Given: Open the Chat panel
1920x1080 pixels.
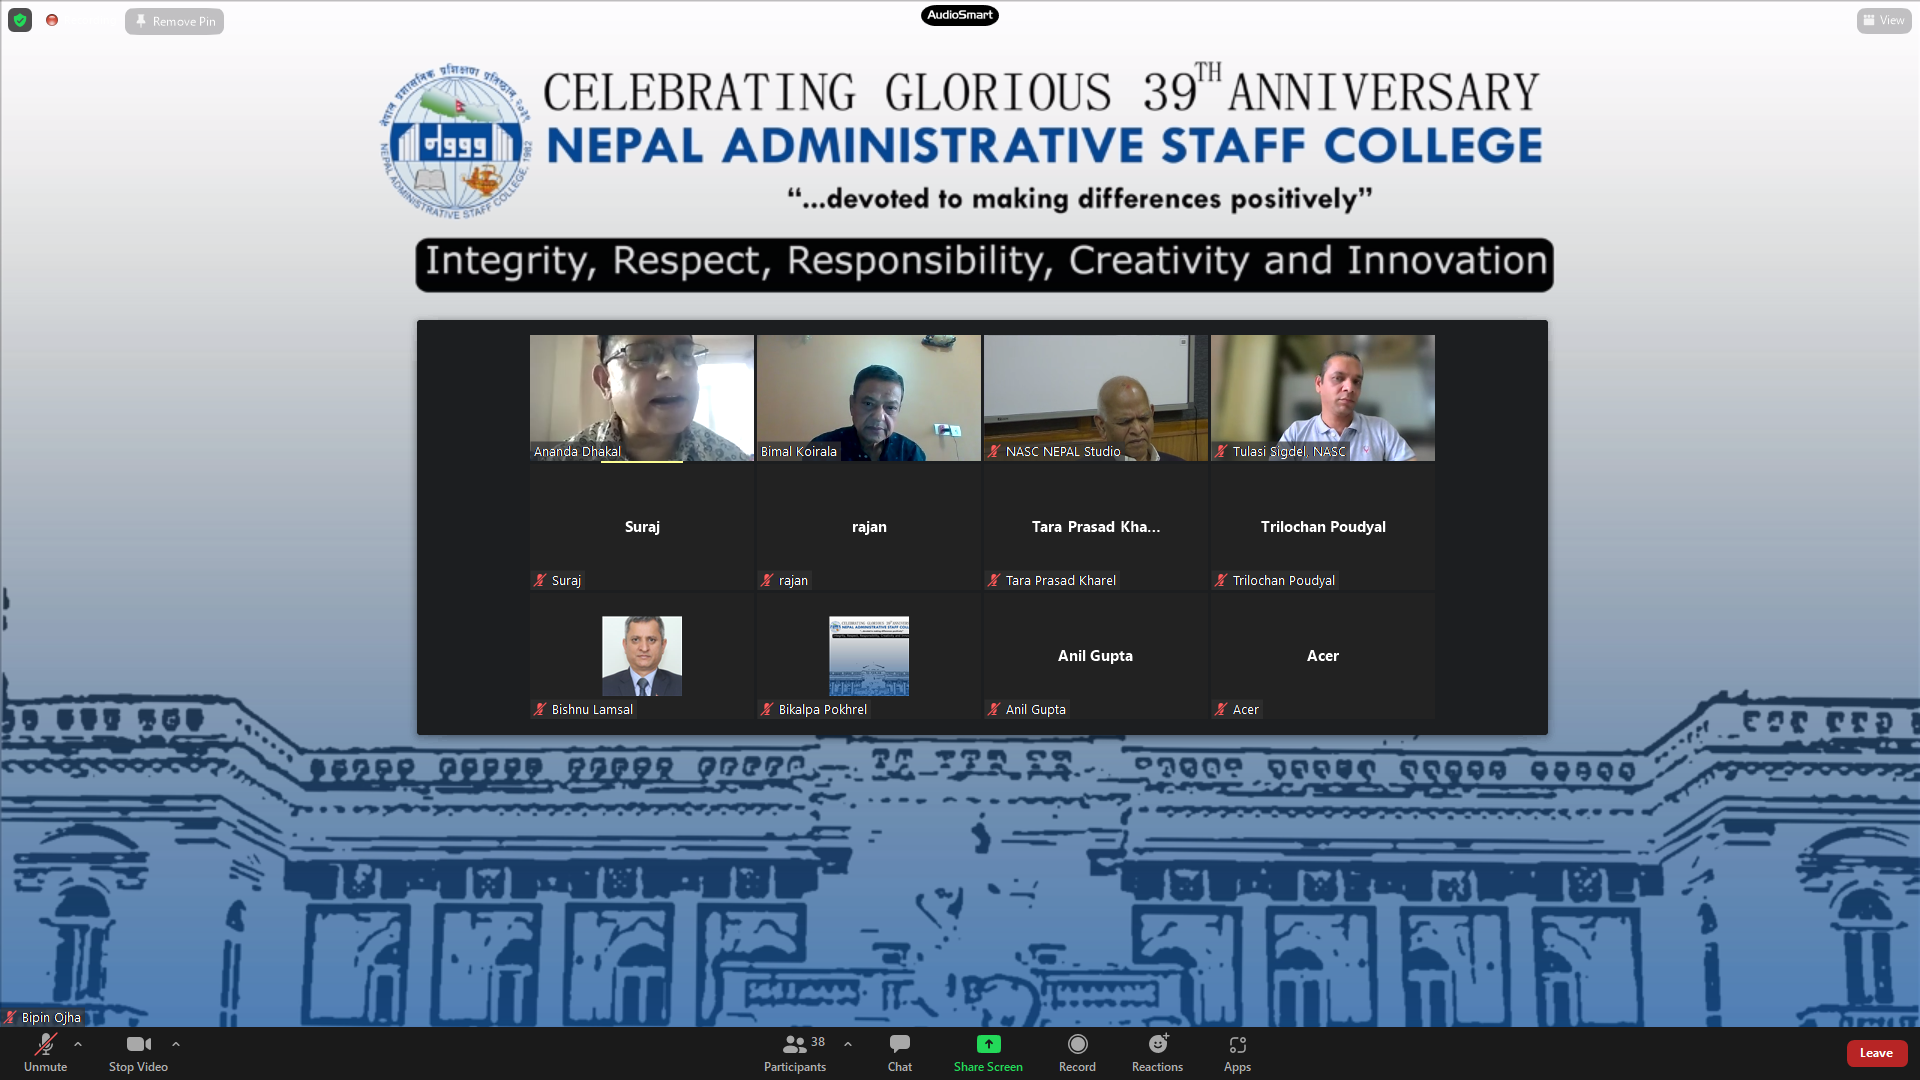Looking at the screenshot, I should pyautogui.click(x=900, y=1053).
